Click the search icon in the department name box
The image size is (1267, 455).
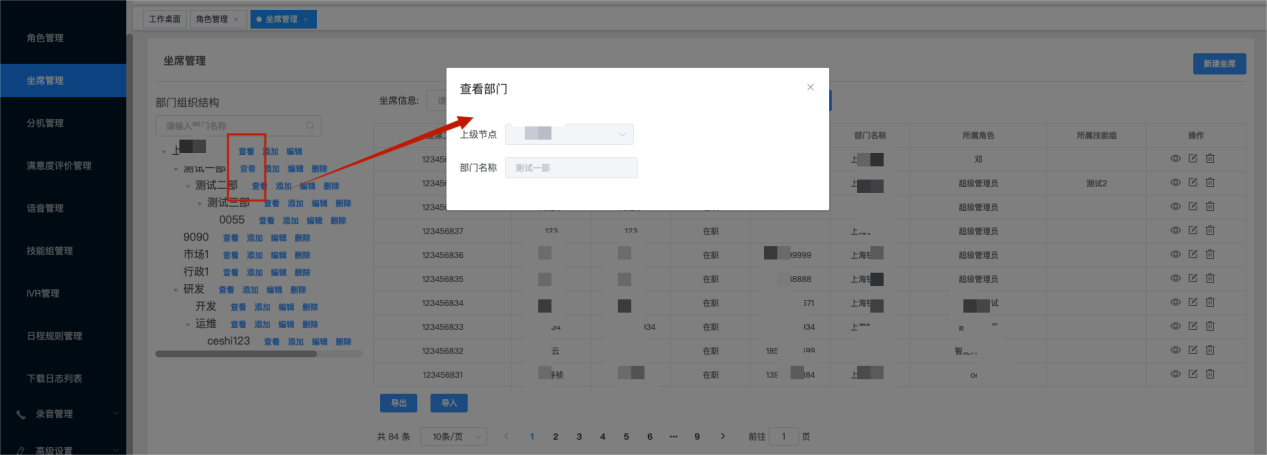click(311, 126)
